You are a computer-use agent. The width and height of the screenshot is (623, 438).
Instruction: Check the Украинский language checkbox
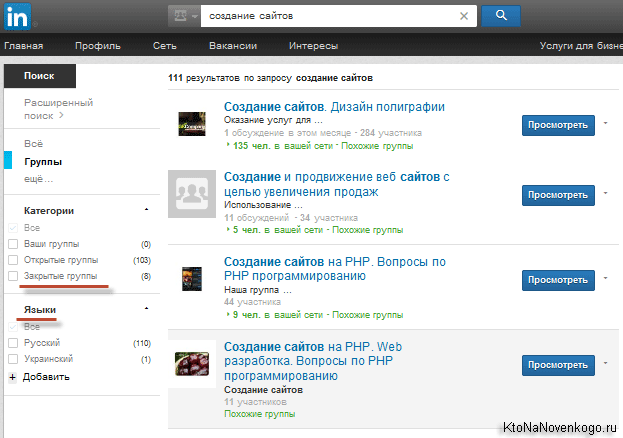pyautogui.click(x=13, y=359)
